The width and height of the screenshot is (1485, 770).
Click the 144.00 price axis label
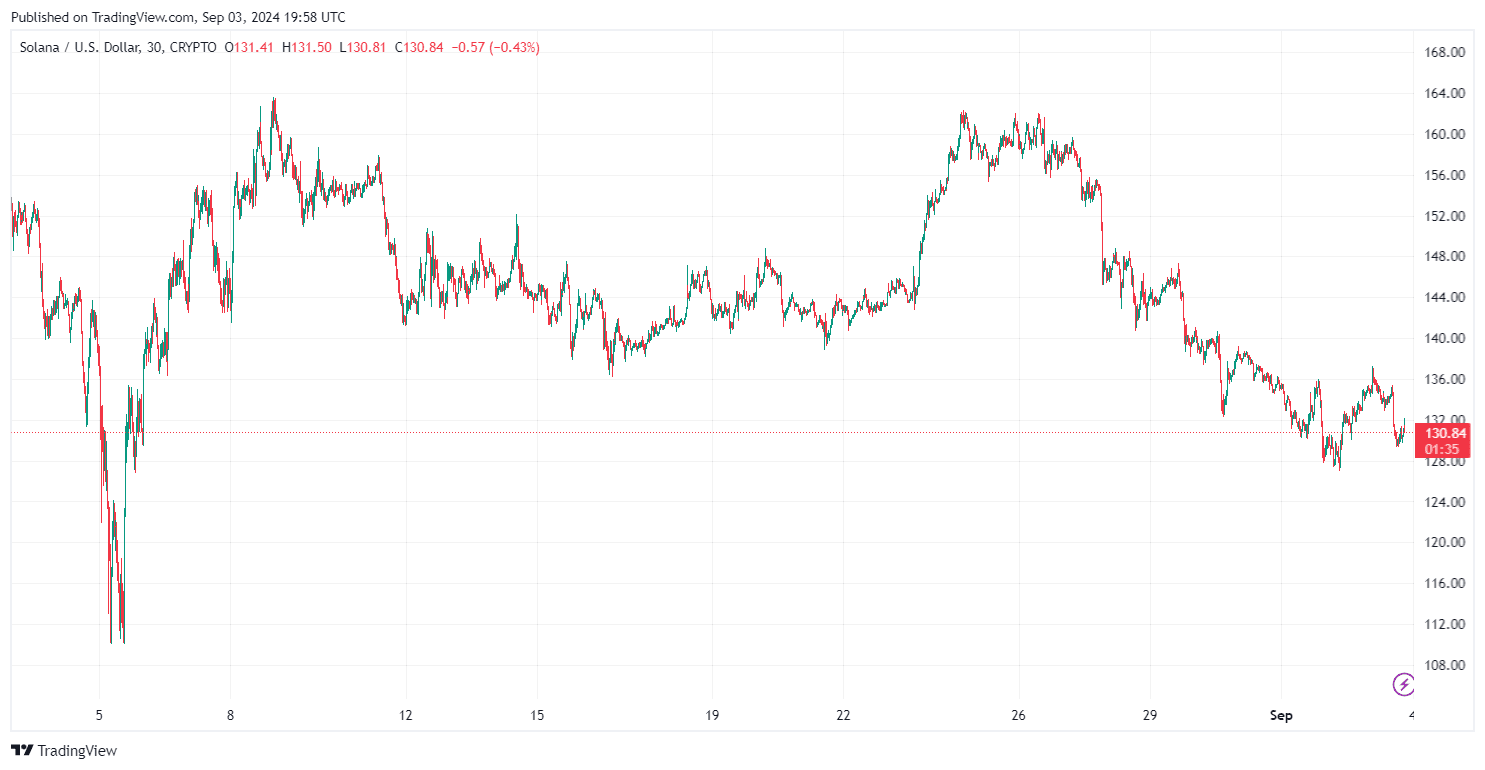coord(1445,297)
